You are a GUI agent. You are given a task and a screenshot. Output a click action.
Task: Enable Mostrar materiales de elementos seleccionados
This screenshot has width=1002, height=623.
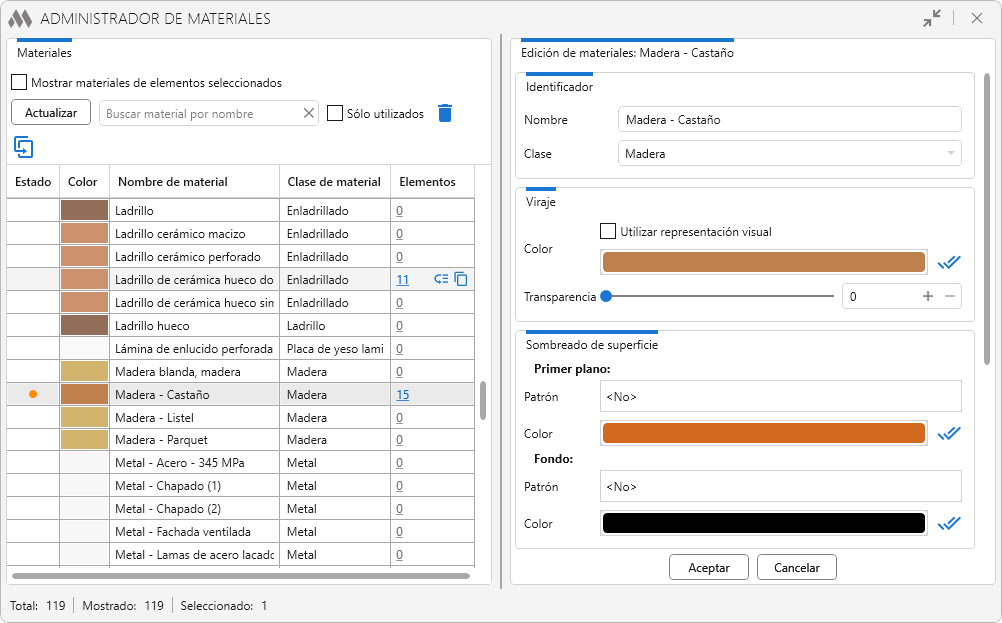coord(19,82)
